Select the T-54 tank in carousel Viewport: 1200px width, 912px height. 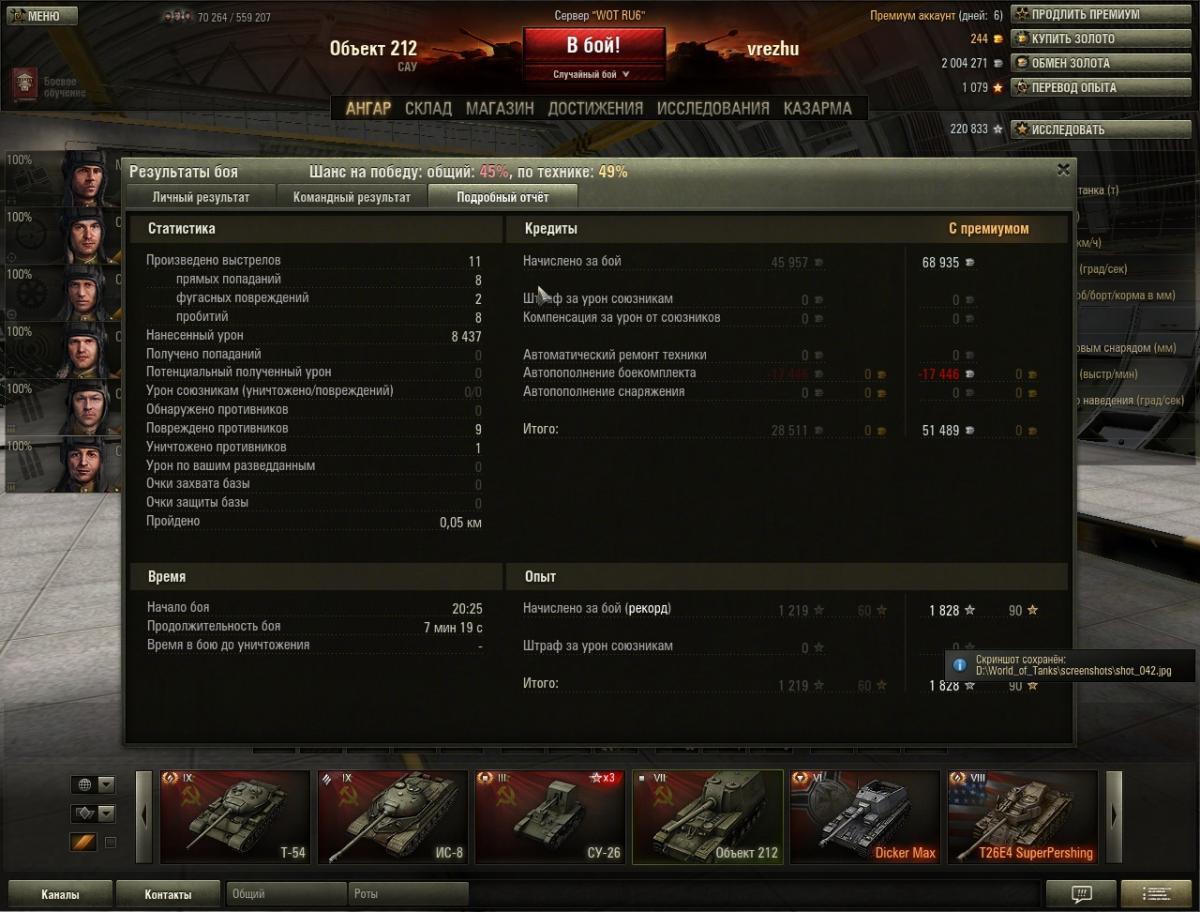(234, 816)
